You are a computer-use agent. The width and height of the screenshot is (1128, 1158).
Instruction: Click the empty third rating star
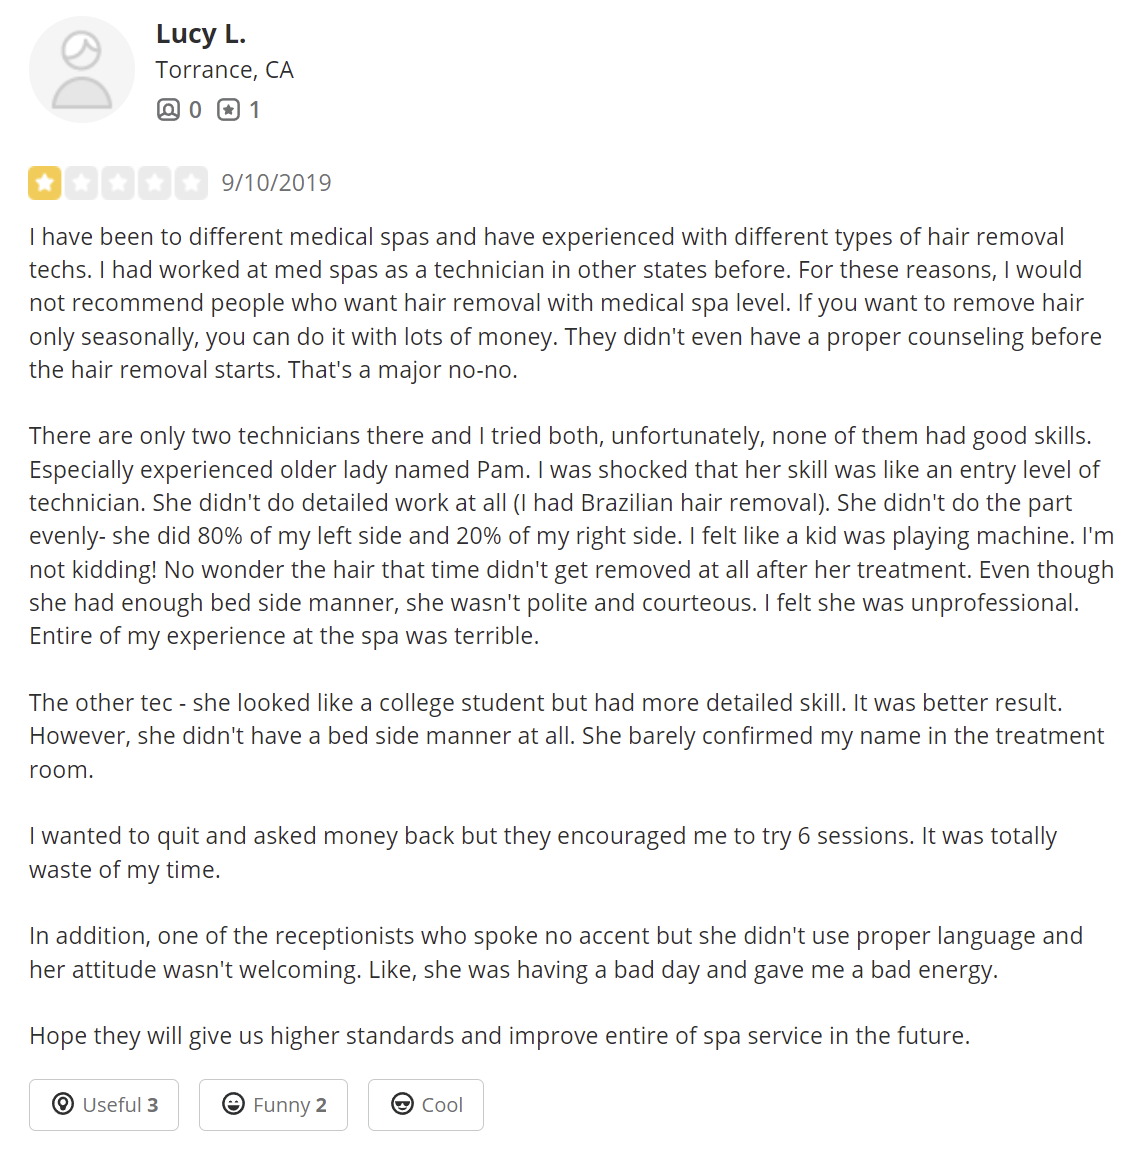tap(118, 182)
